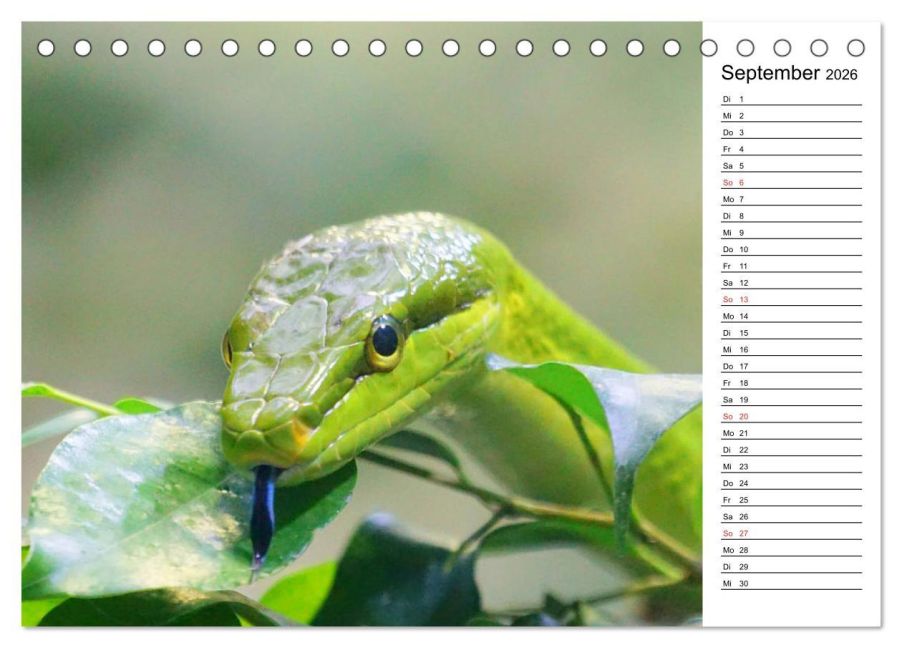Click the year "2026" in the heading

point(841,75)
